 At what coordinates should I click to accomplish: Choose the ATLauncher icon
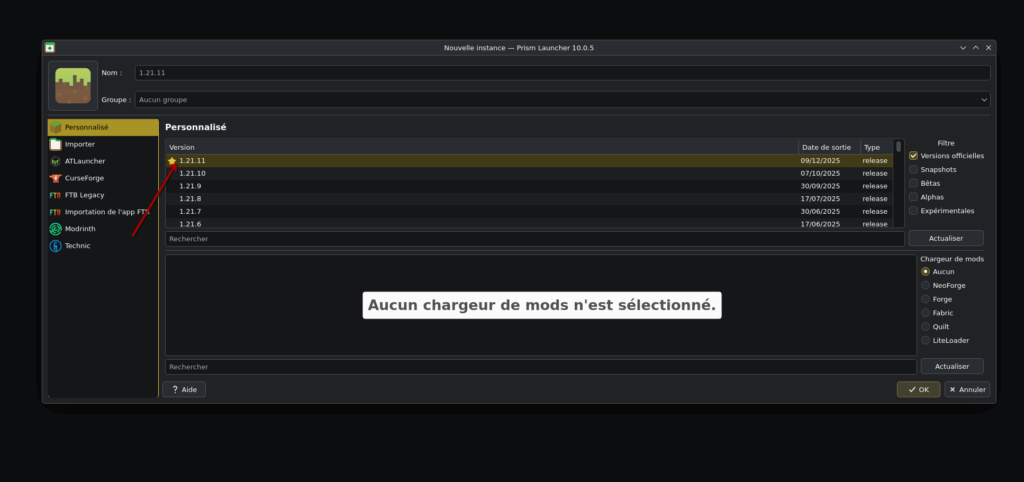56,161
